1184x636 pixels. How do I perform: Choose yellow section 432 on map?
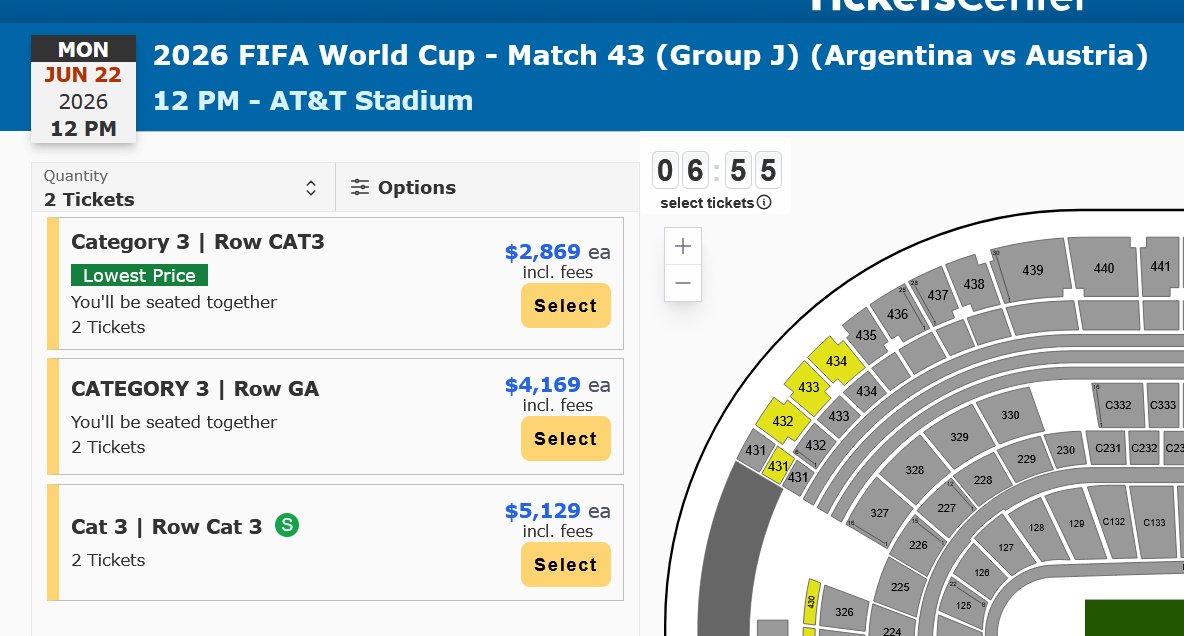tap(783, 421)
